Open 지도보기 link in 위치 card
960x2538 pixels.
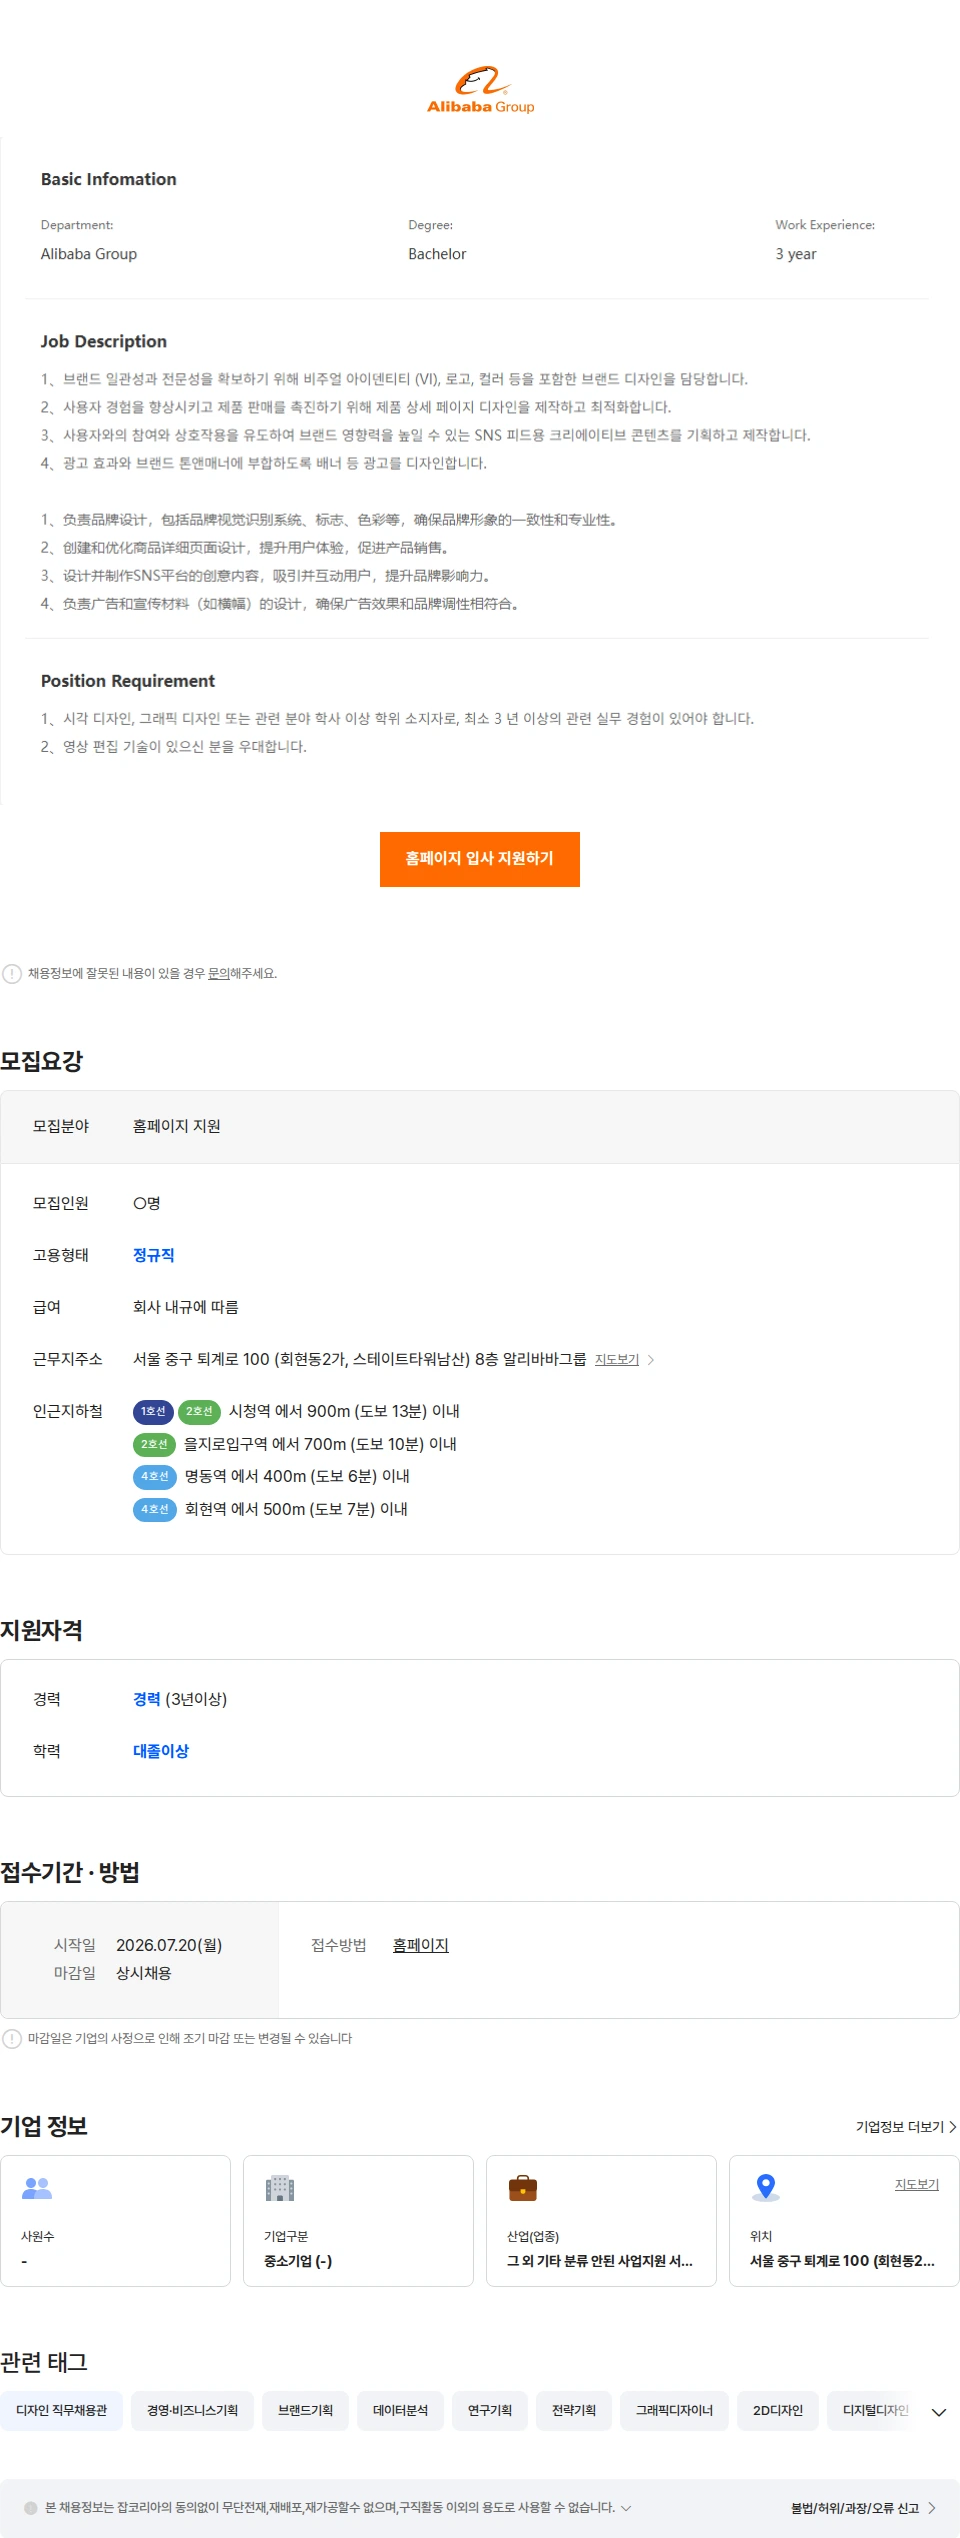pos(917,2185)
